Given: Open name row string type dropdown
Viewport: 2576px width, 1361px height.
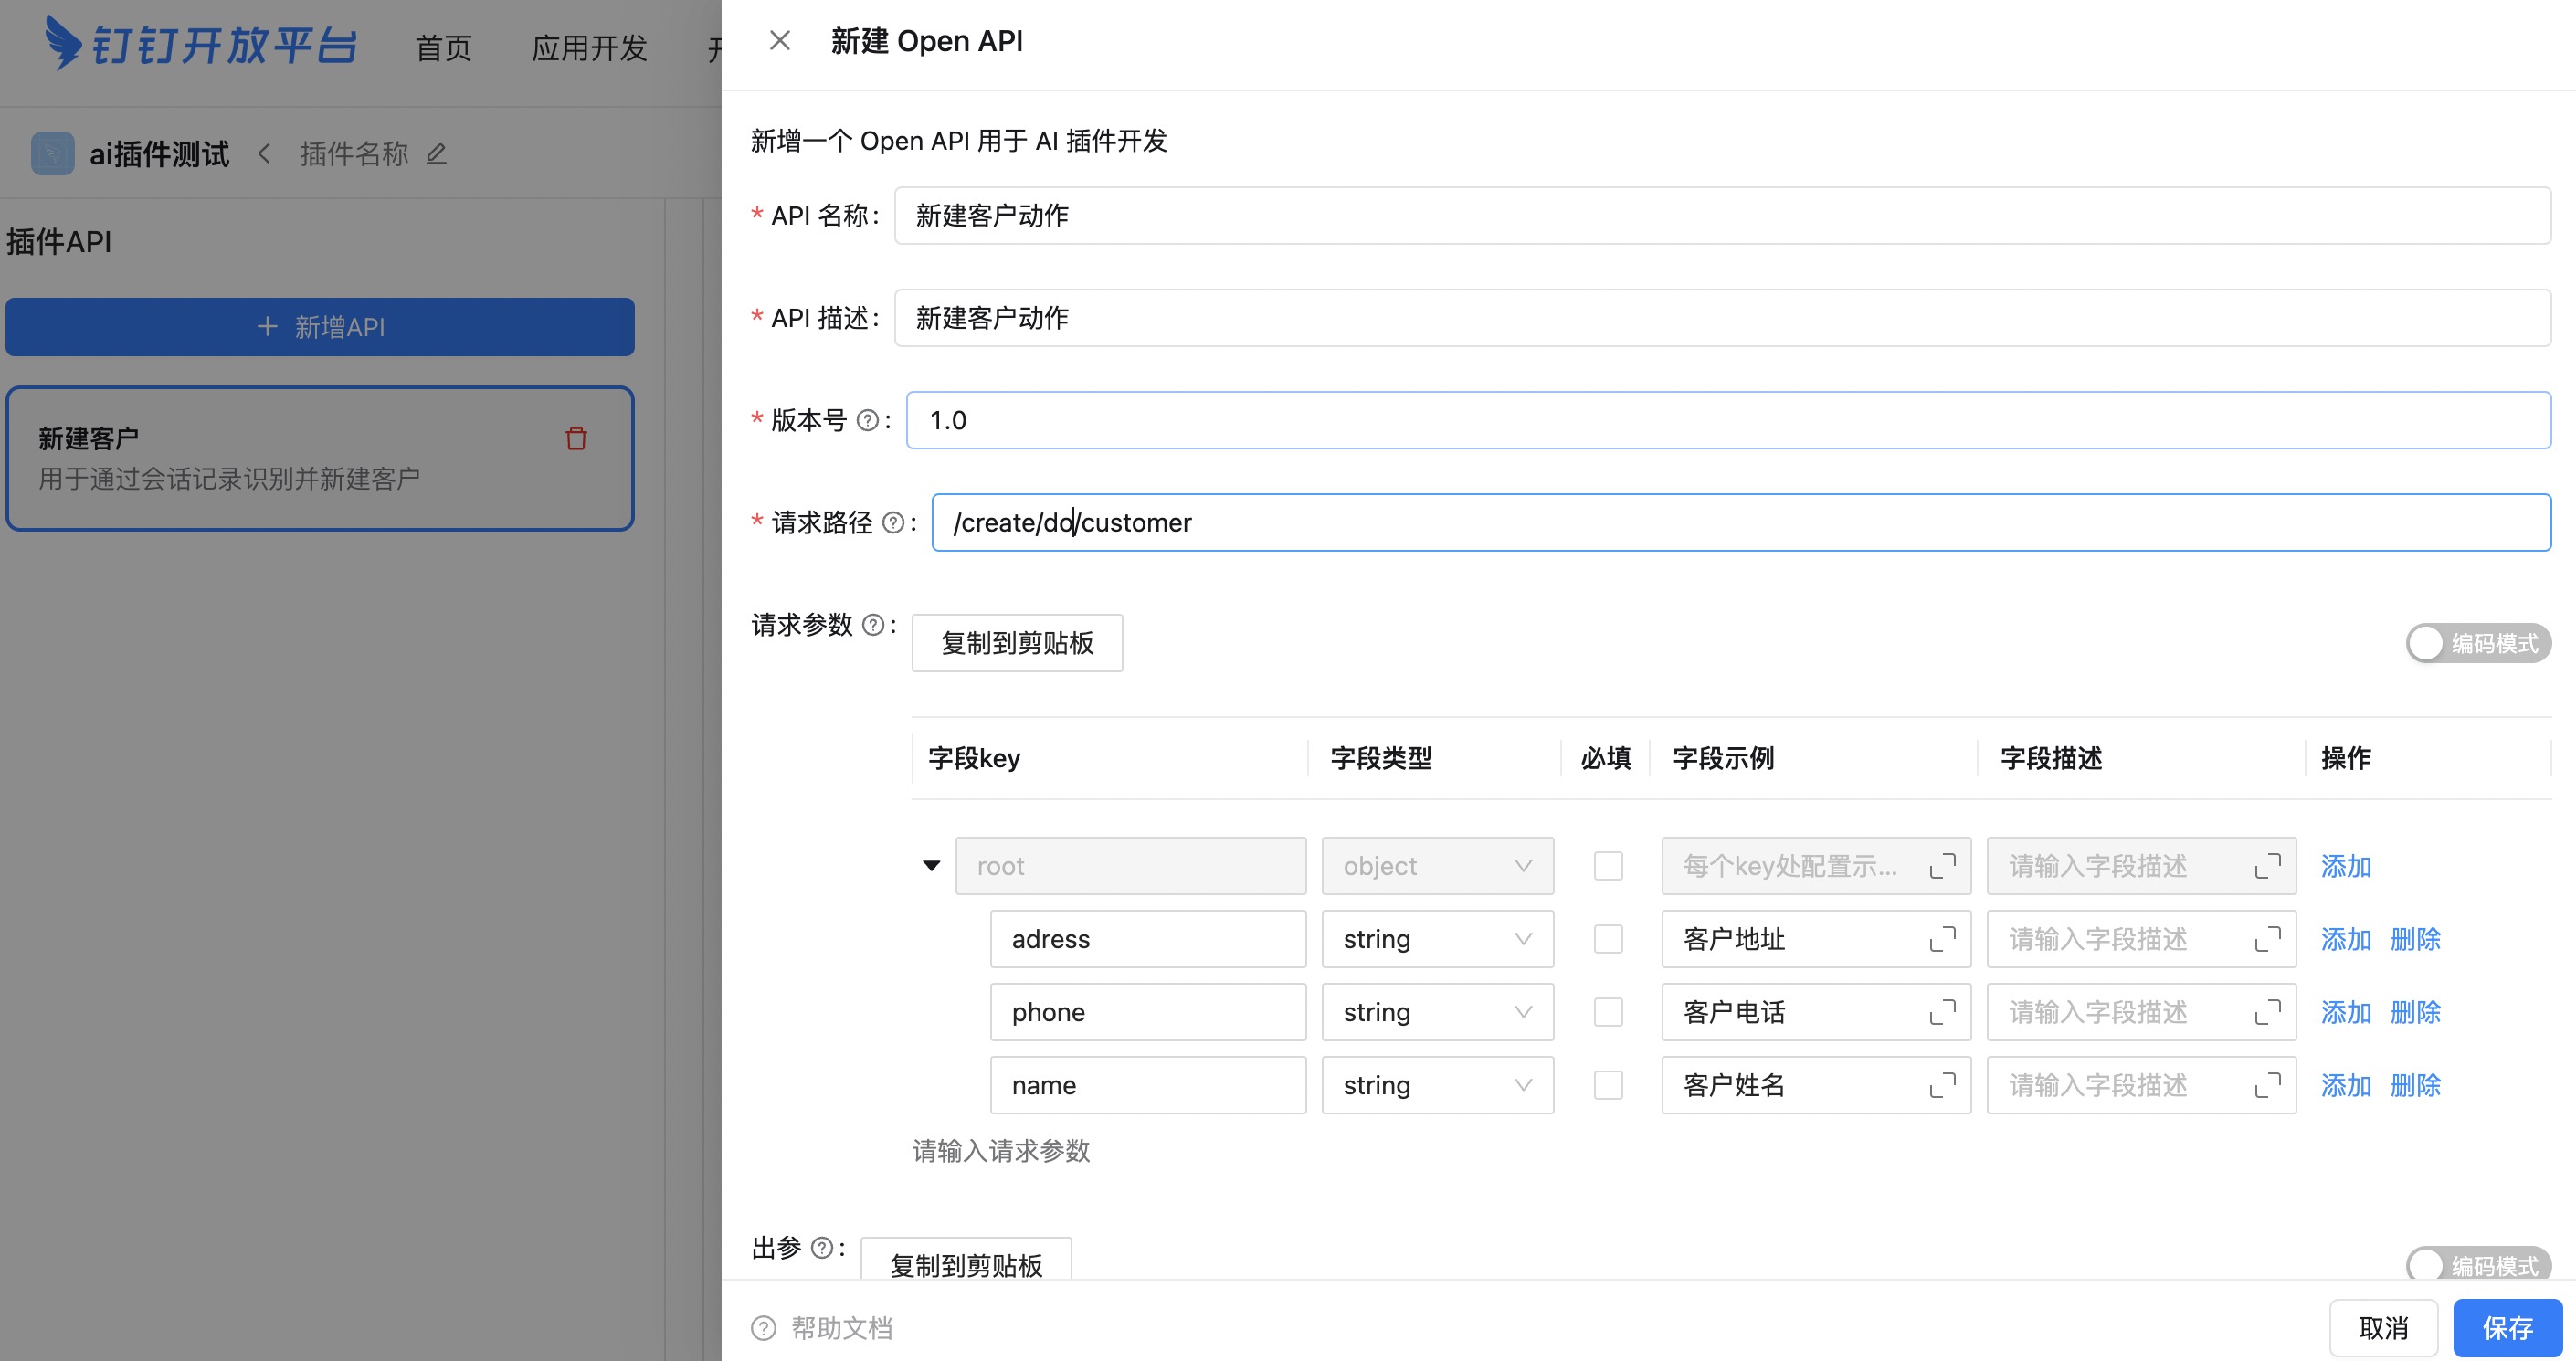Looking at the screenshot, I should point(1437,1085).
